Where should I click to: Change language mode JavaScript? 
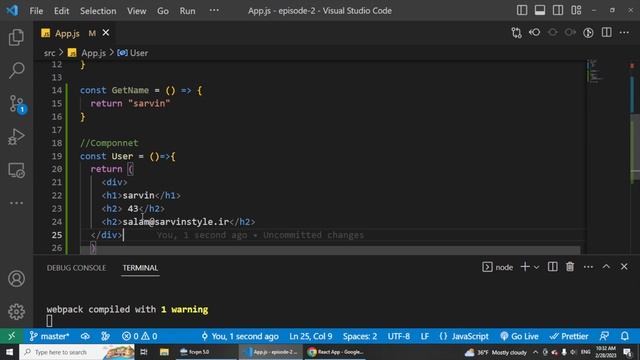click(x=464, y=336)
